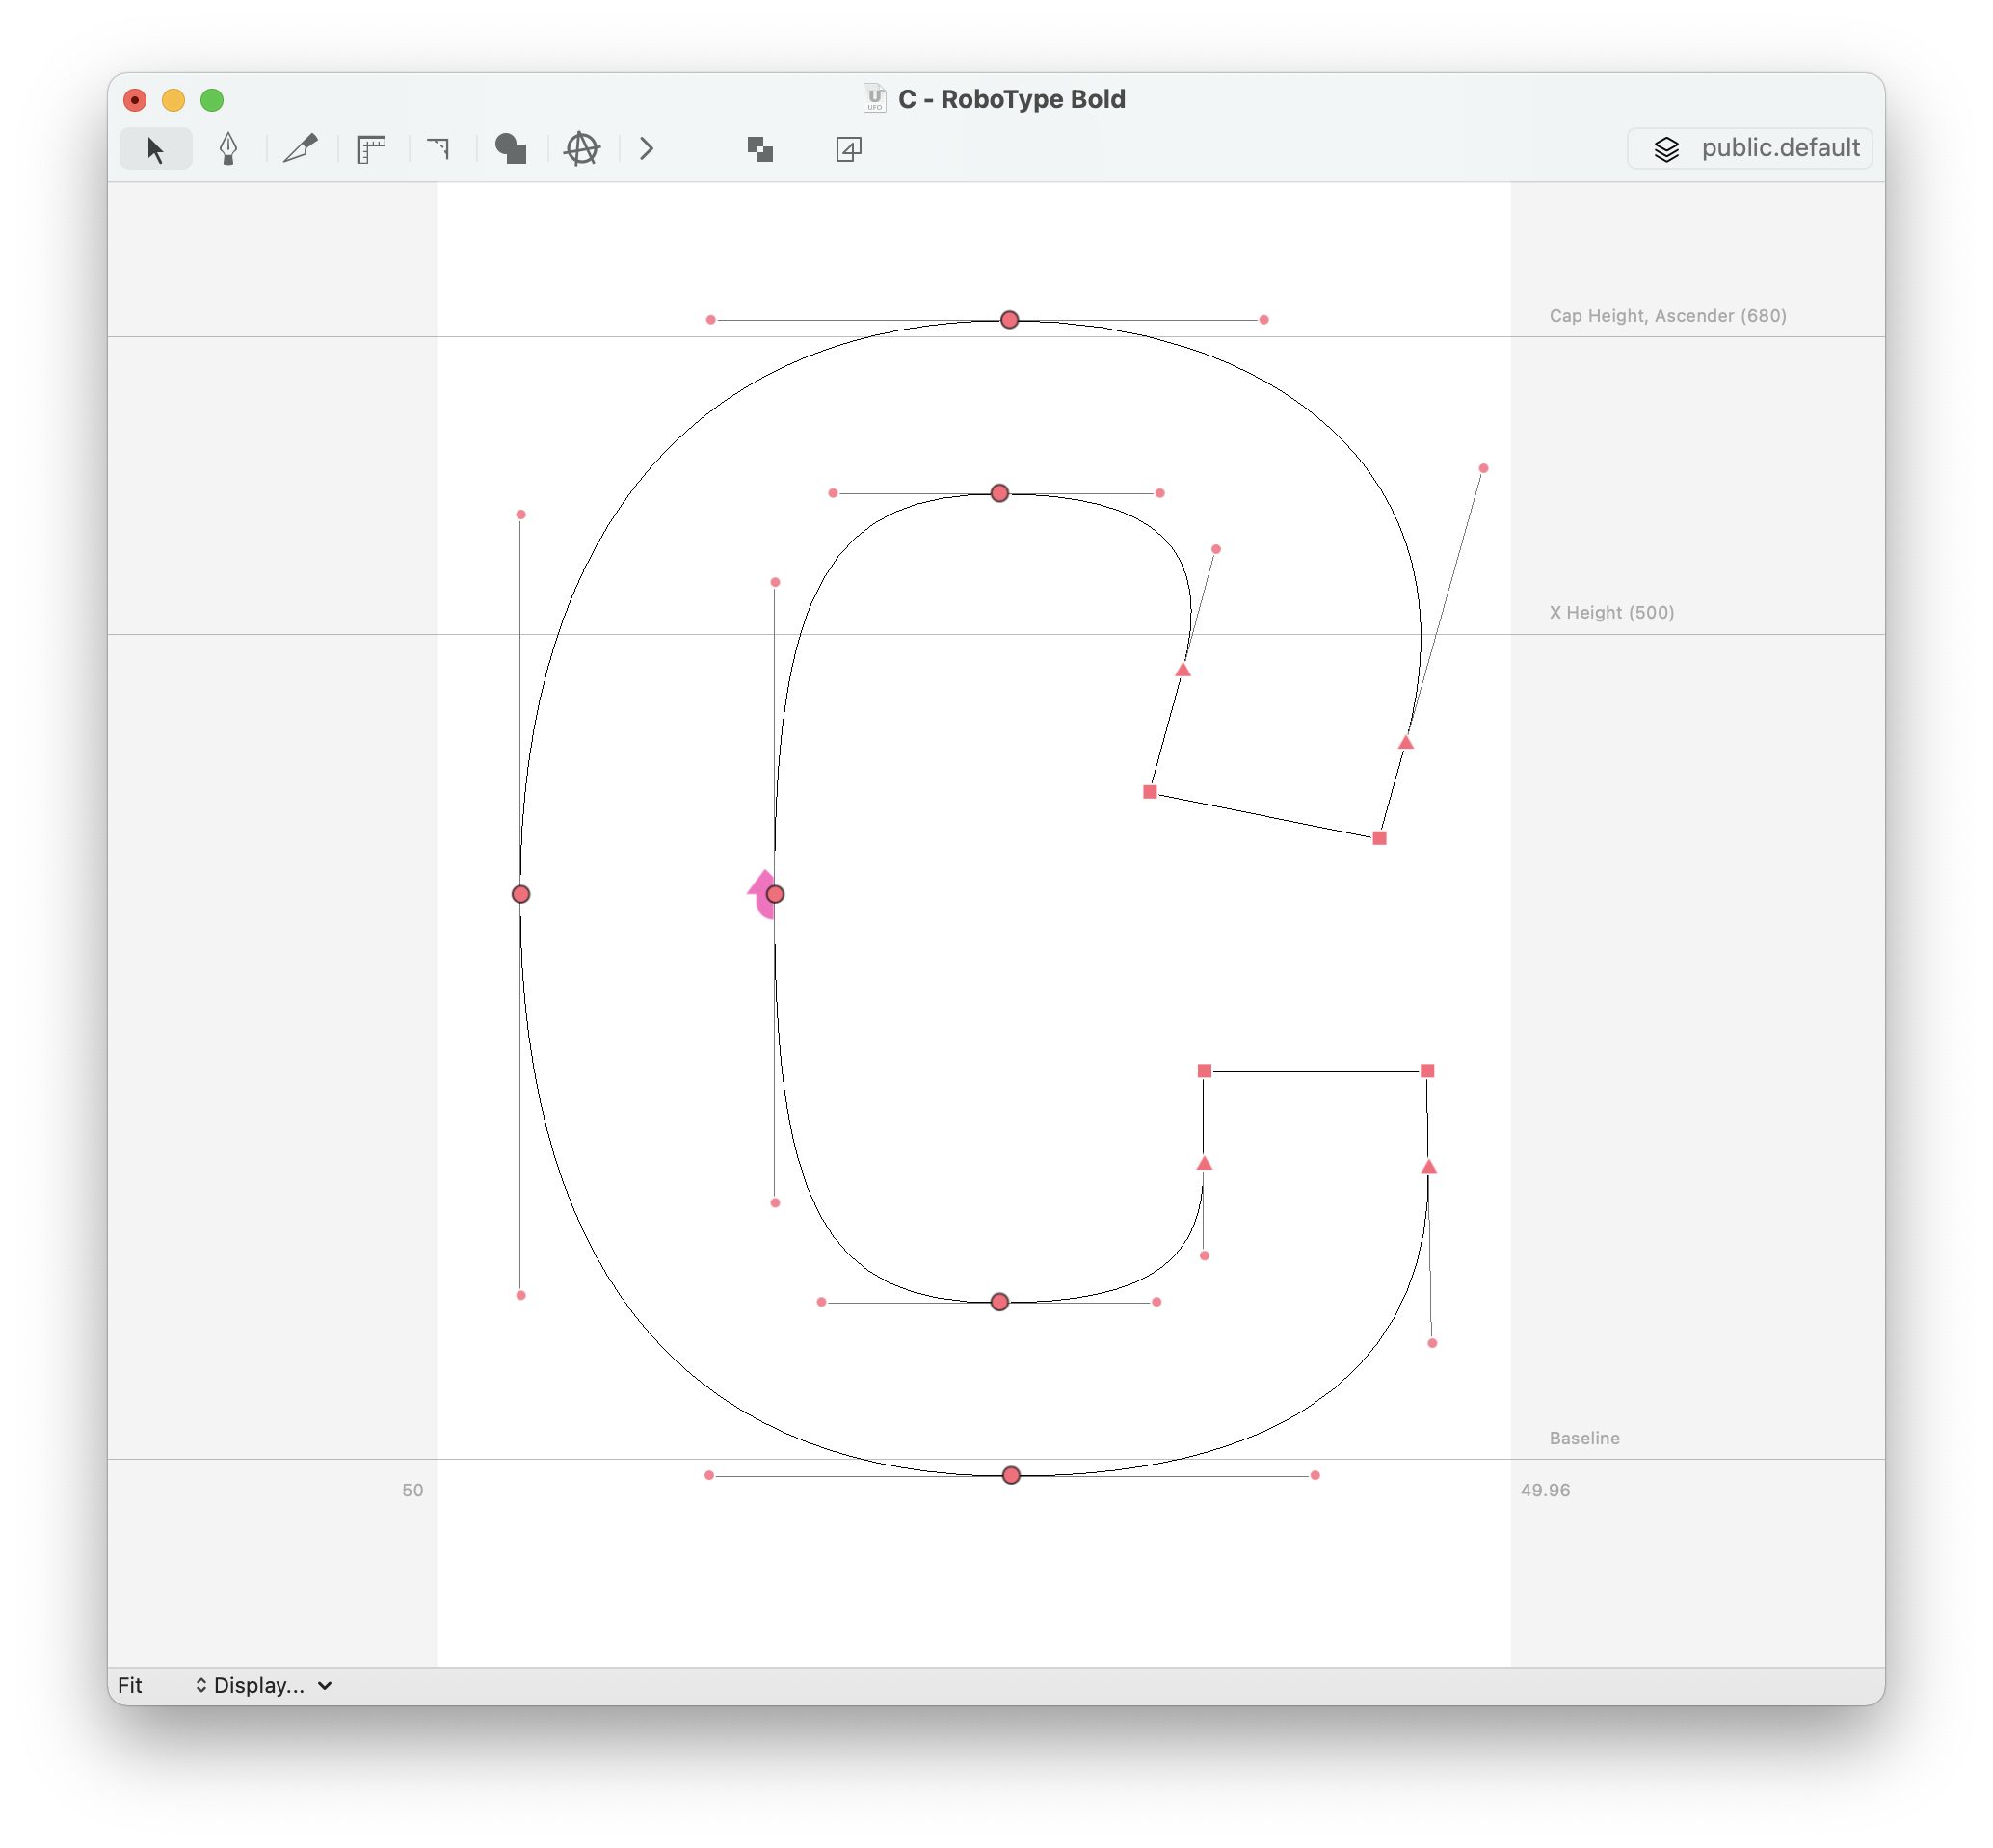1993x1848 pixels.
Task: Select the top smooth point of outer contour
Action: 1009,320
